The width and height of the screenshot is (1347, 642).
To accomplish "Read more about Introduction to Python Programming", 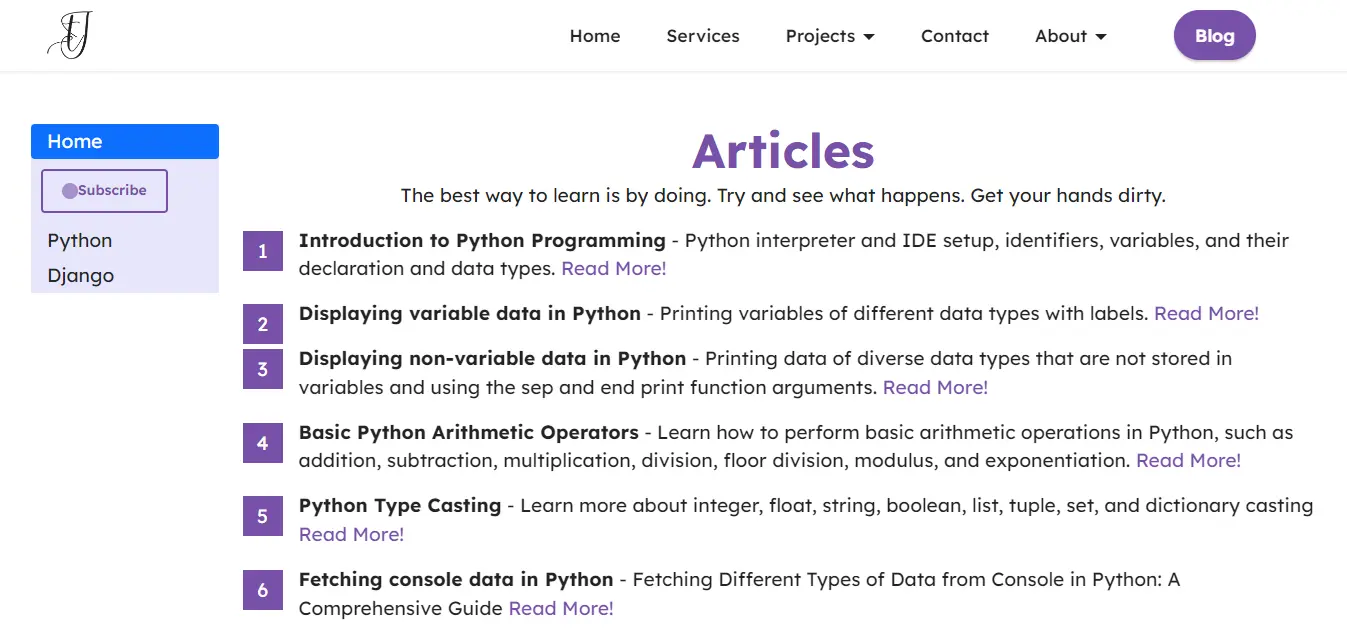I will coord(613,269).
